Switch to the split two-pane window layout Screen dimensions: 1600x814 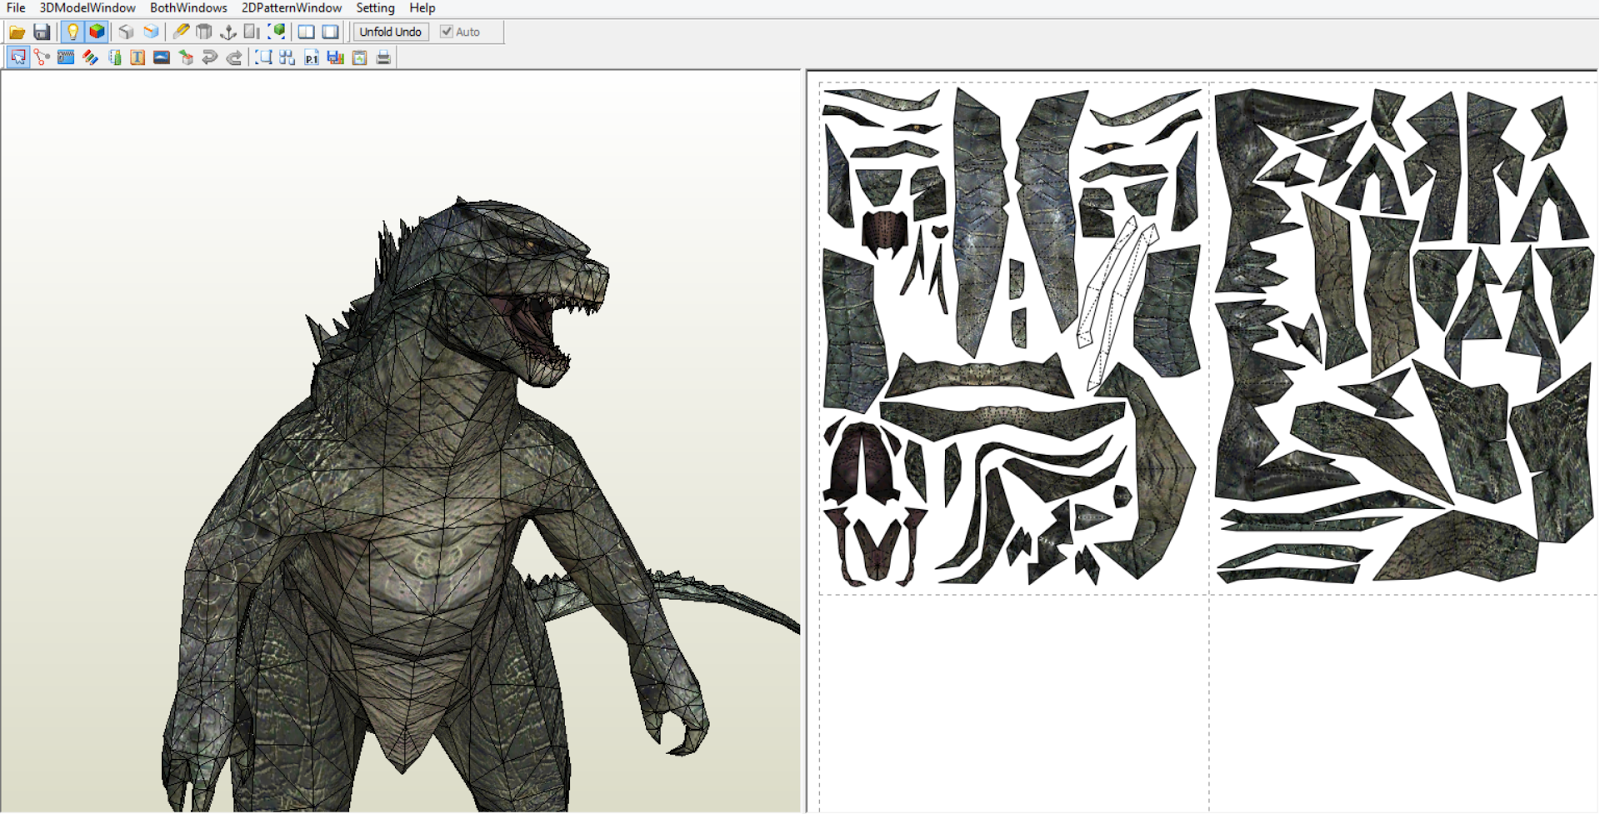306,32
